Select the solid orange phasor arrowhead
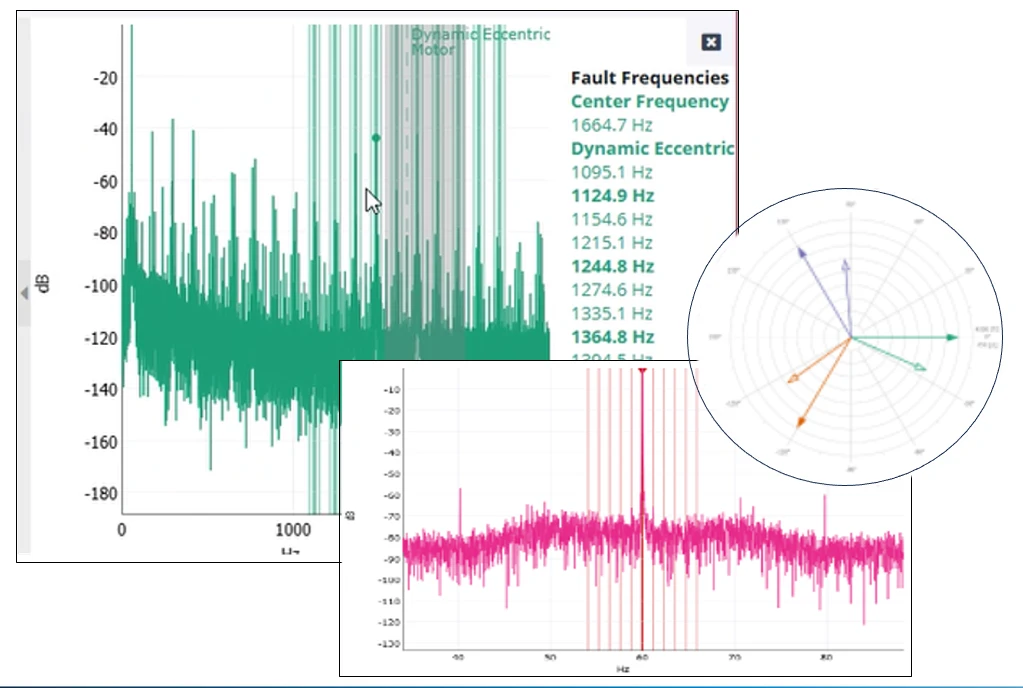This screenshot has width=1023, height=688. point(800,422)
